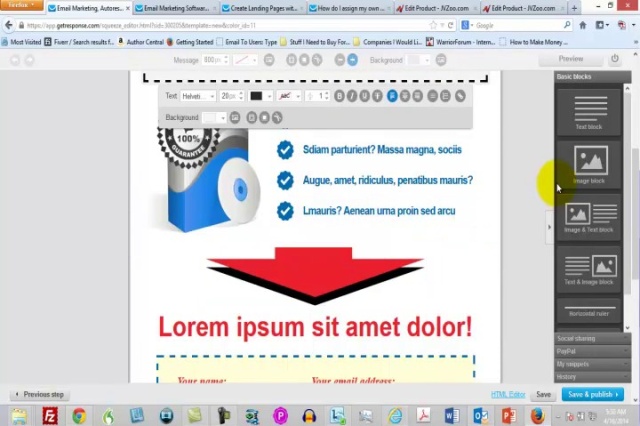Expand the History section
Screen dimensions: 640x426
tap(592, 376)
